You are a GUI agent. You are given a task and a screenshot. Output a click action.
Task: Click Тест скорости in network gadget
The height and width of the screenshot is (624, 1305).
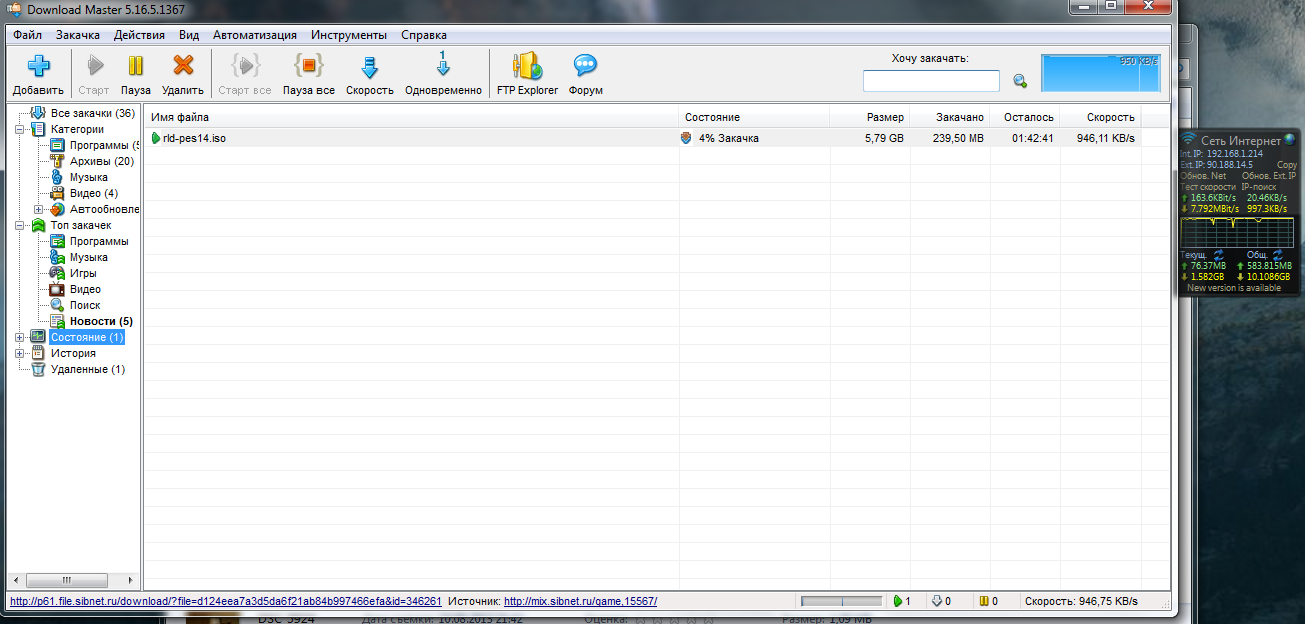coord(1208,187)
